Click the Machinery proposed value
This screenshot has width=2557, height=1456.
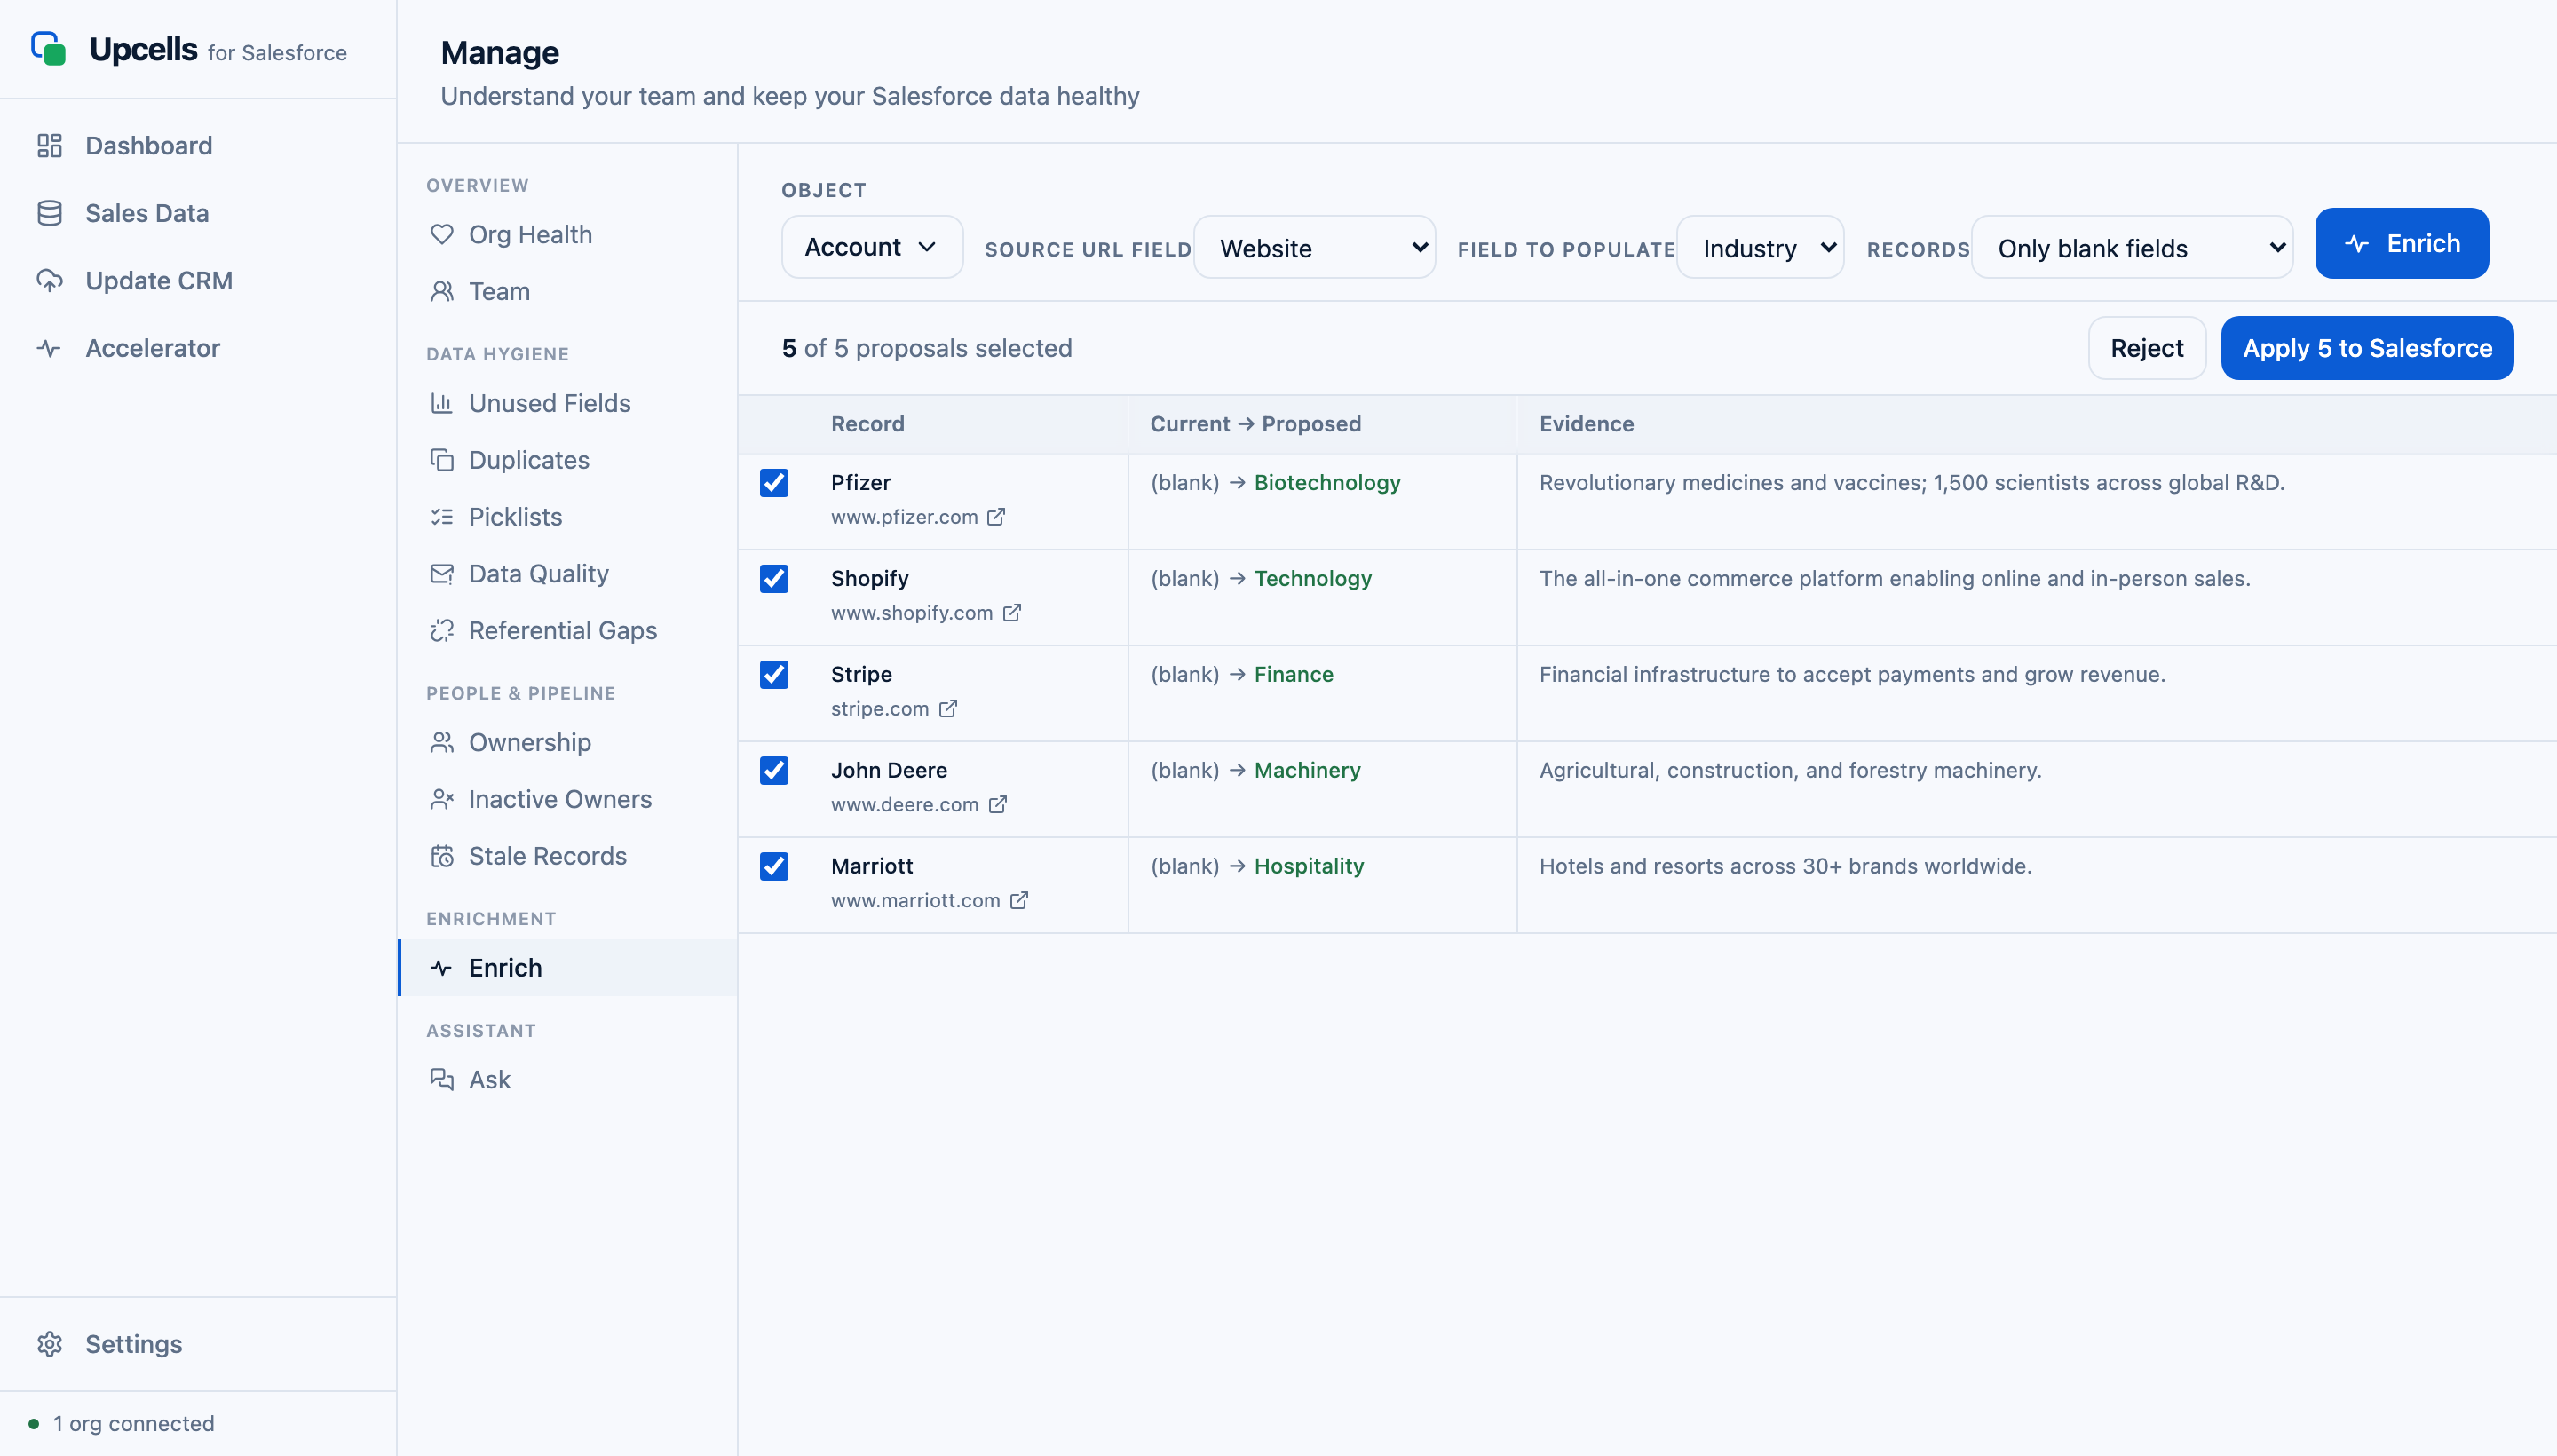[1307, 771]
